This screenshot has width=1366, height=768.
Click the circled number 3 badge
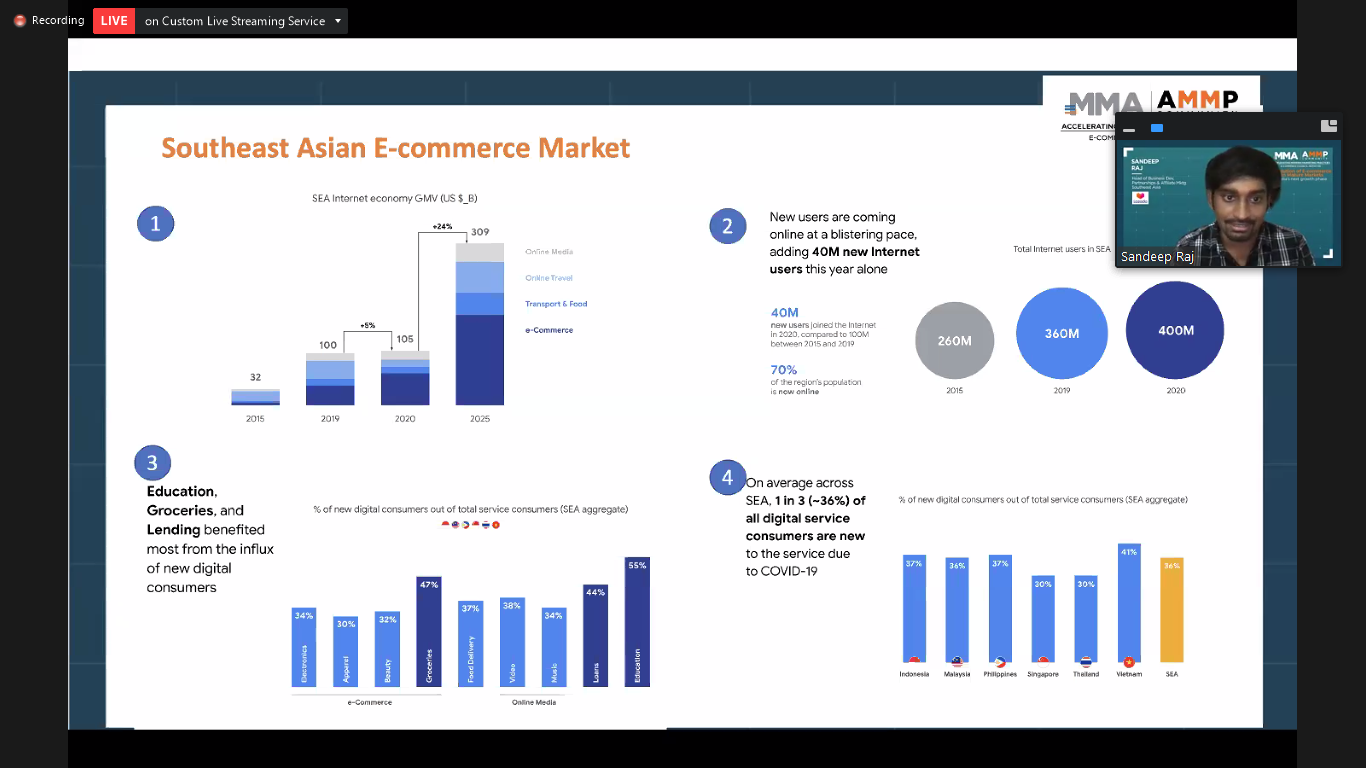(x=152, y=462)
